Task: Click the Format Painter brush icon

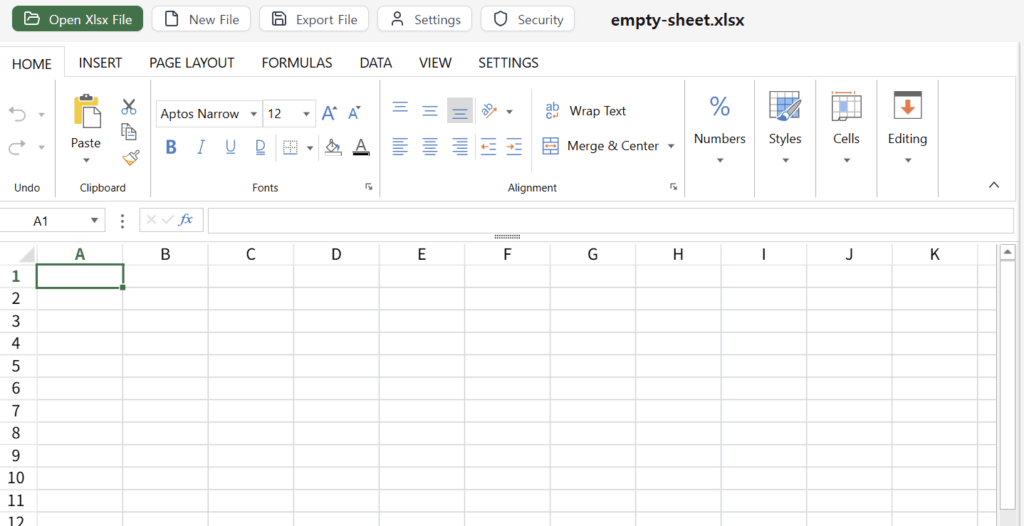Action: tap(130, 158)
